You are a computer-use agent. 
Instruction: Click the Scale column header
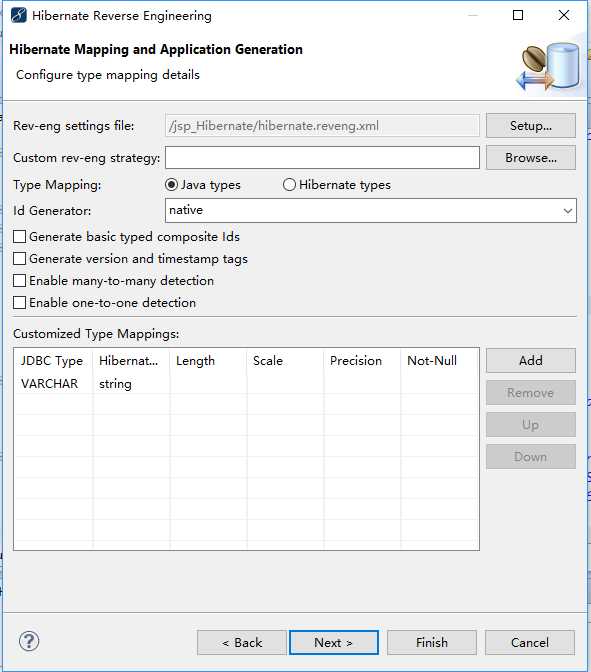coord(285,361)
